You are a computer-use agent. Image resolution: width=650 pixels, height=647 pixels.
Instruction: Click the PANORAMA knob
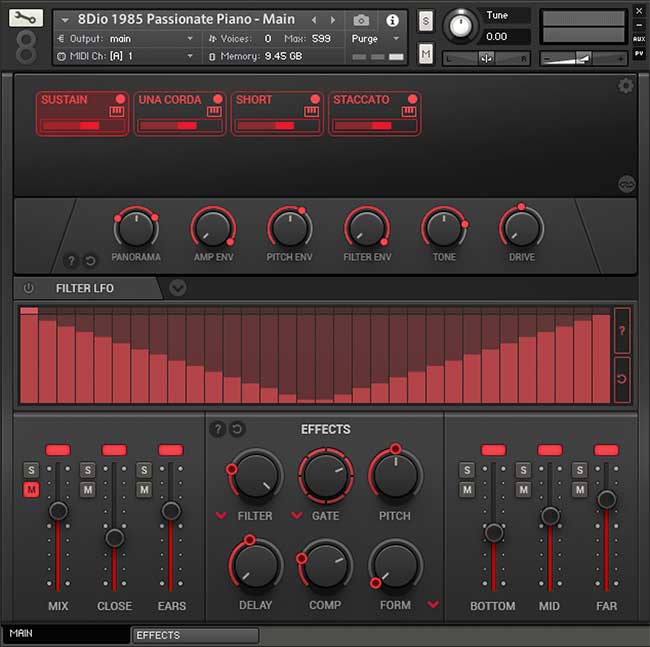click(136, 228)
